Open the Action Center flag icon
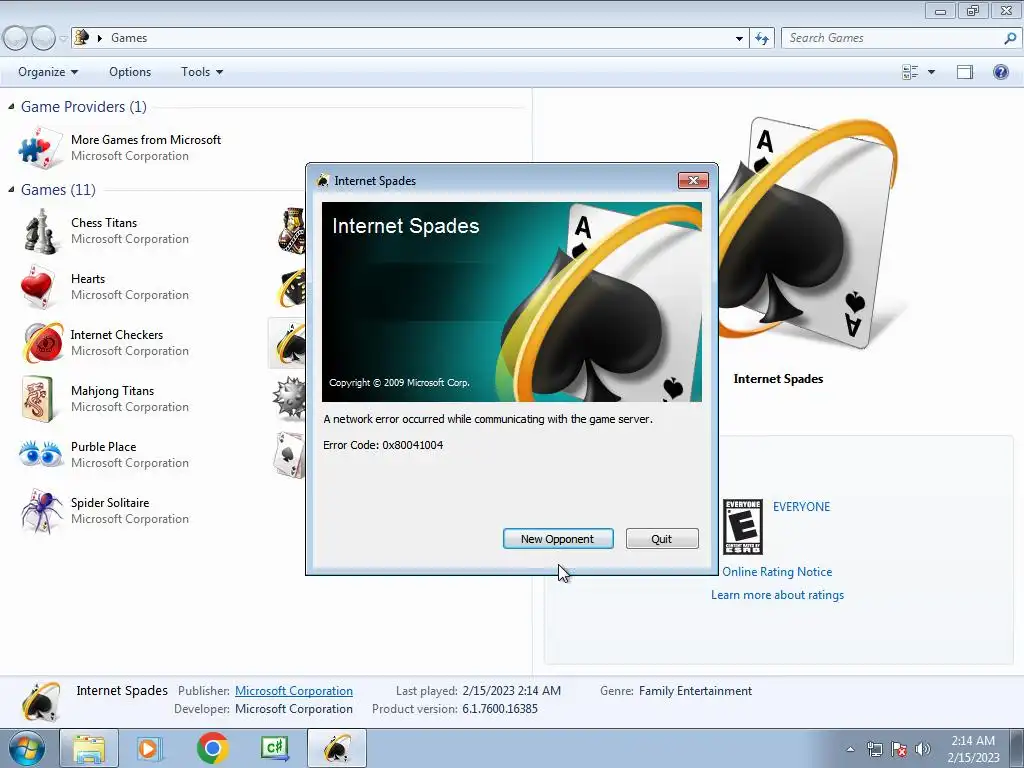Screen dimensions: 1024x768 [899, 749]
